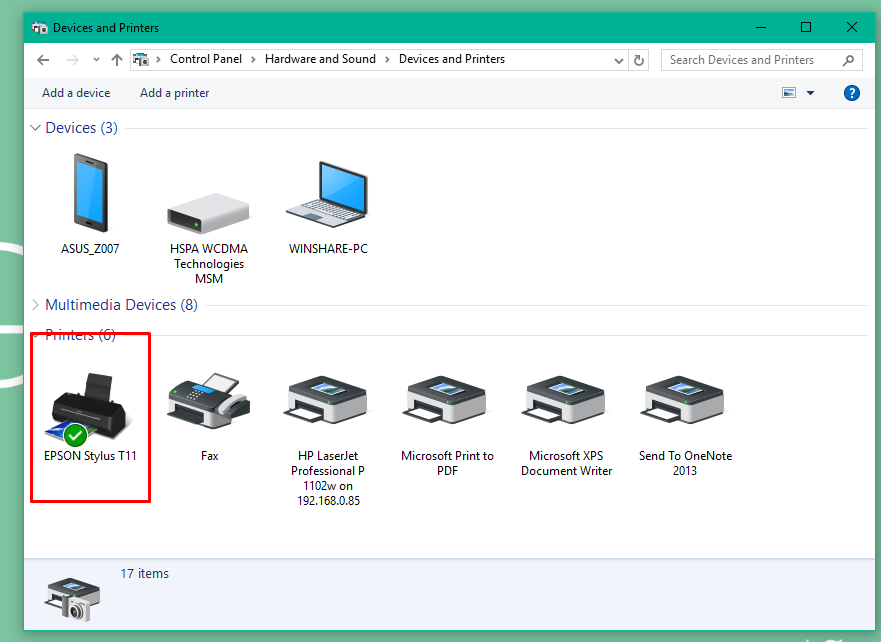Navigate to Hardware and Sound breadcrumb
Image resolution: width=881 pixels, height=642 pixels.
[x=320, y=59]
